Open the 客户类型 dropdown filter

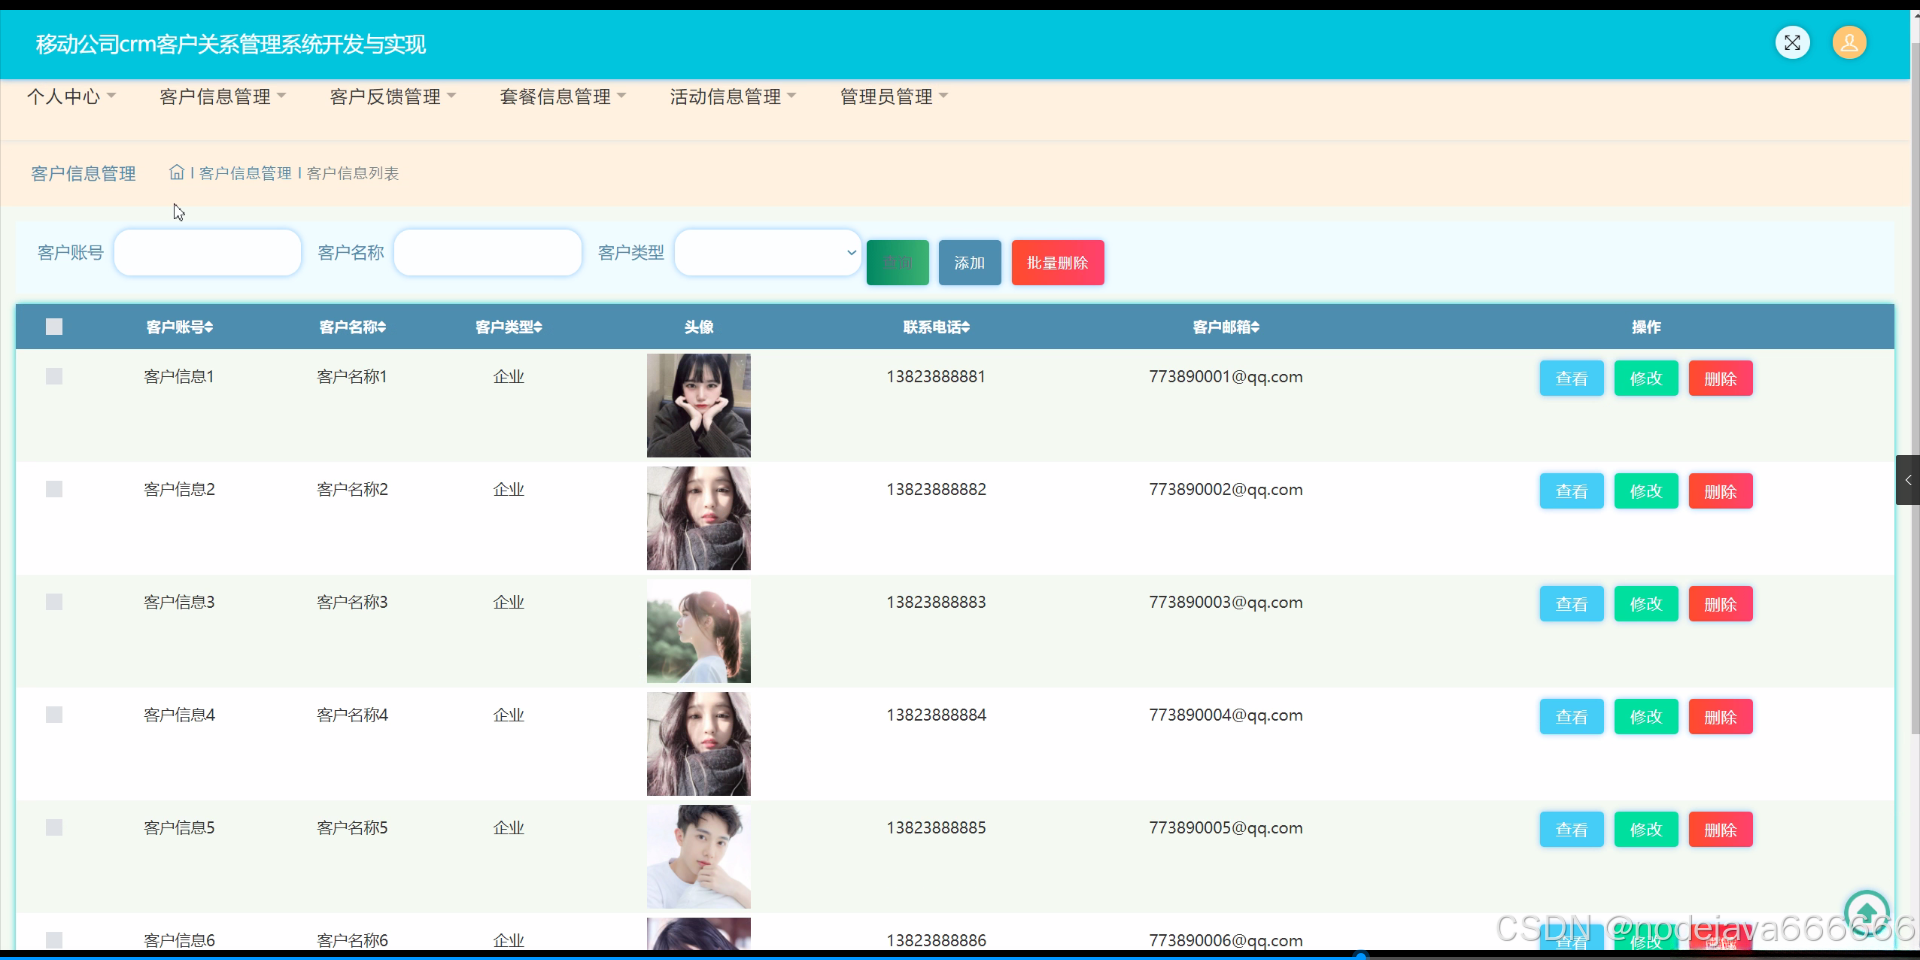pyautogui.click(x=768, y=253)
